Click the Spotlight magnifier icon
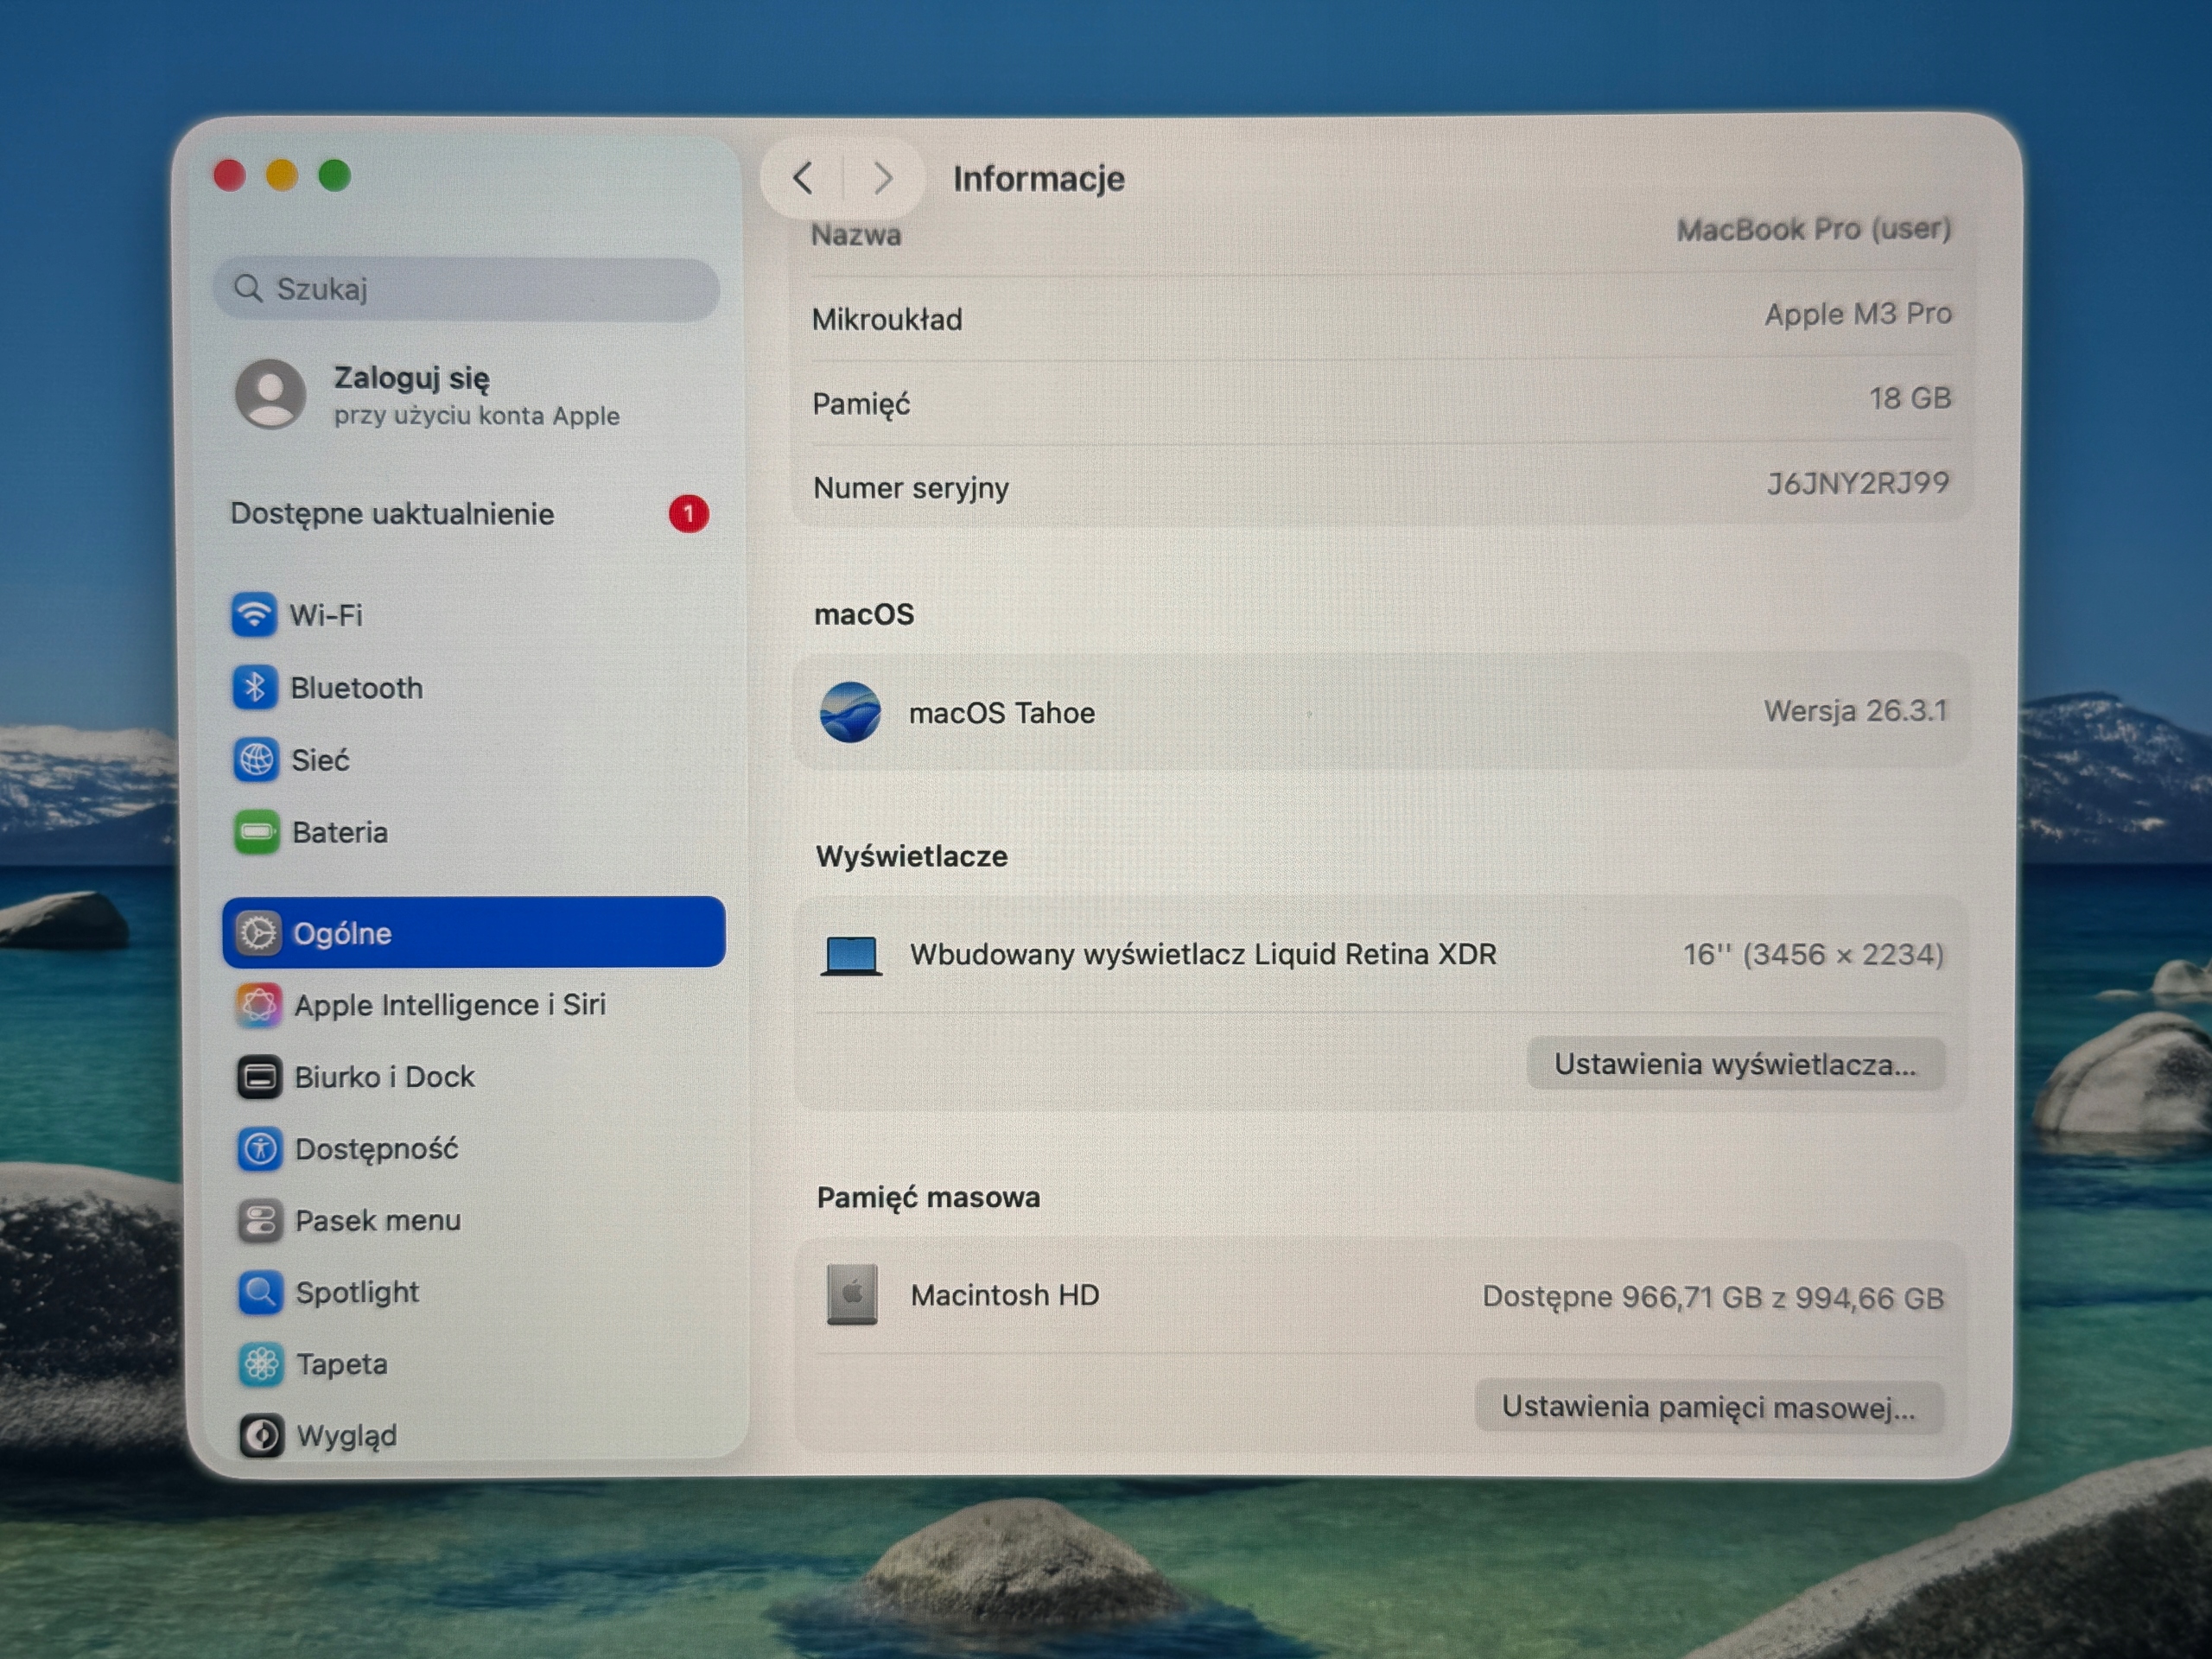The width and height of the screenshot is (2212, 1659). coord(261,1292)
